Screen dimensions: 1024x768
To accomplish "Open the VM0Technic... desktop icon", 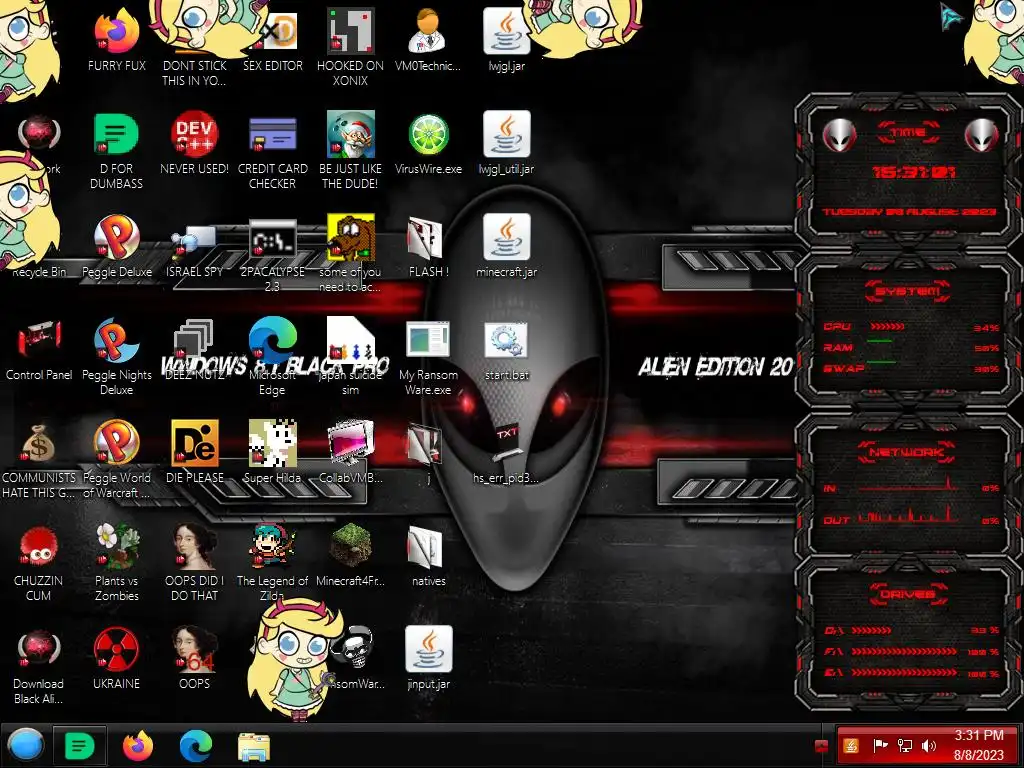I will click(428, 31).
